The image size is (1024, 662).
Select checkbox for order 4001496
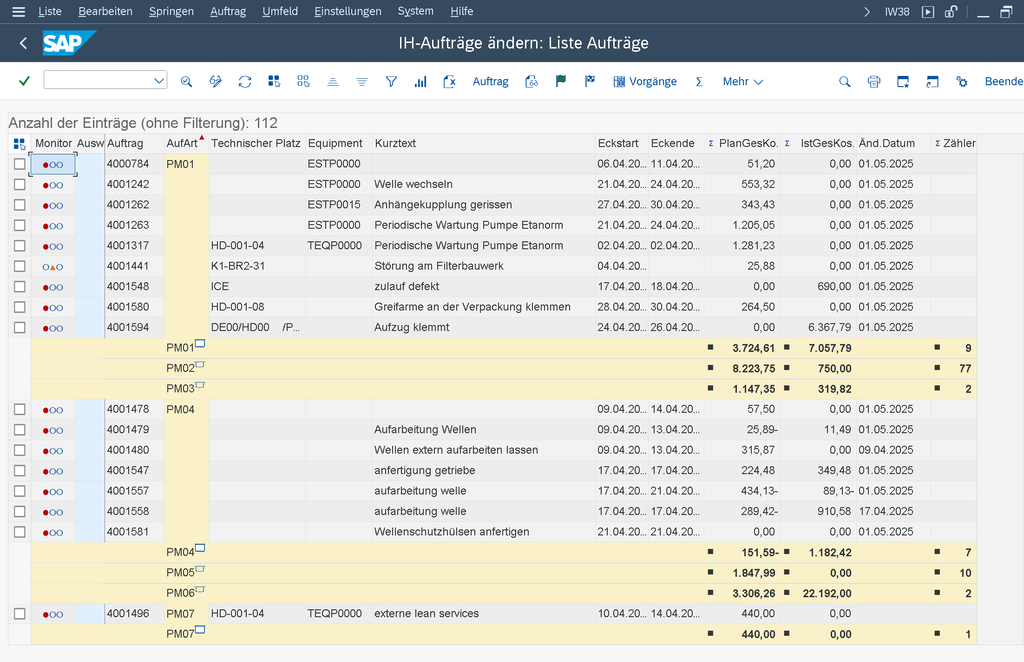pos(20,614)
